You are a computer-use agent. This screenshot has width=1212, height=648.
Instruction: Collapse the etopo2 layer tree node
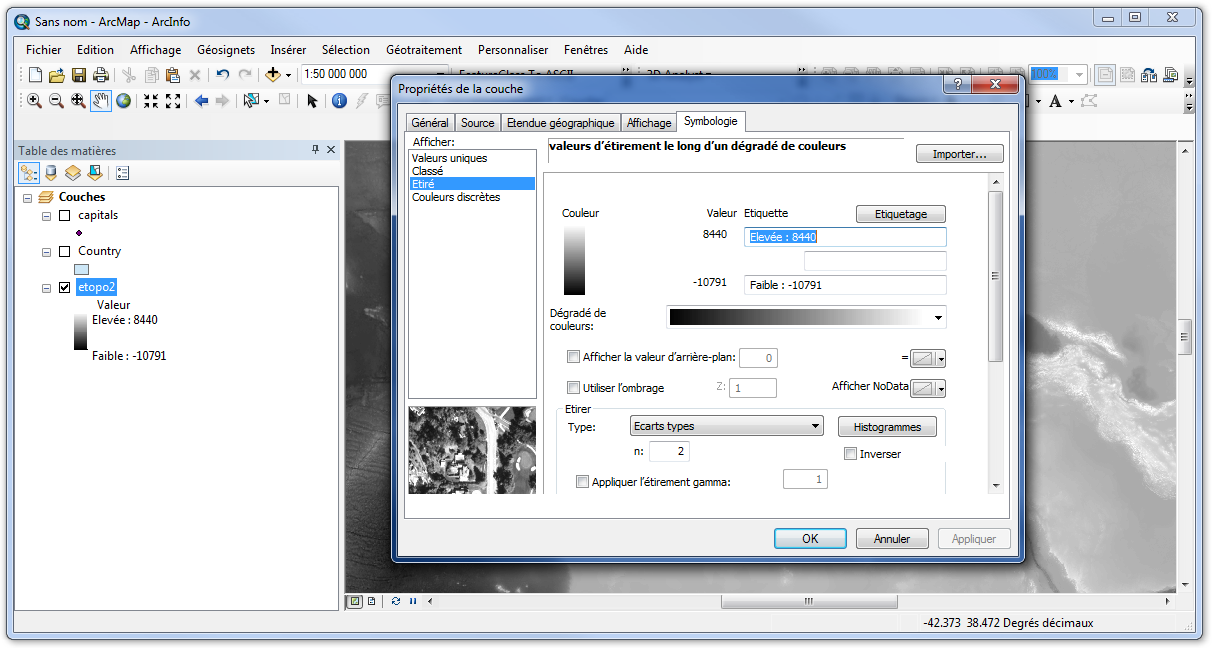click(x=47, y=288)
